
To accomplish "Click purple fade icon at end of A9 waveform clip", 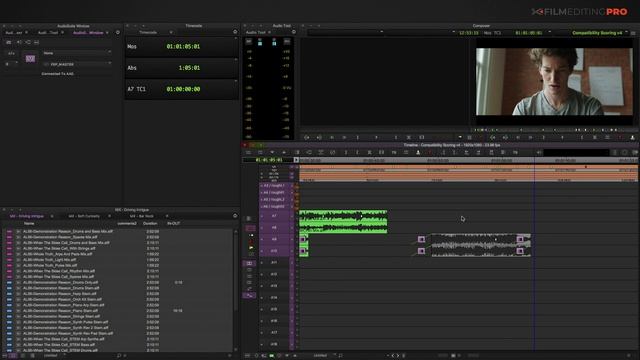I will point(520,239).
